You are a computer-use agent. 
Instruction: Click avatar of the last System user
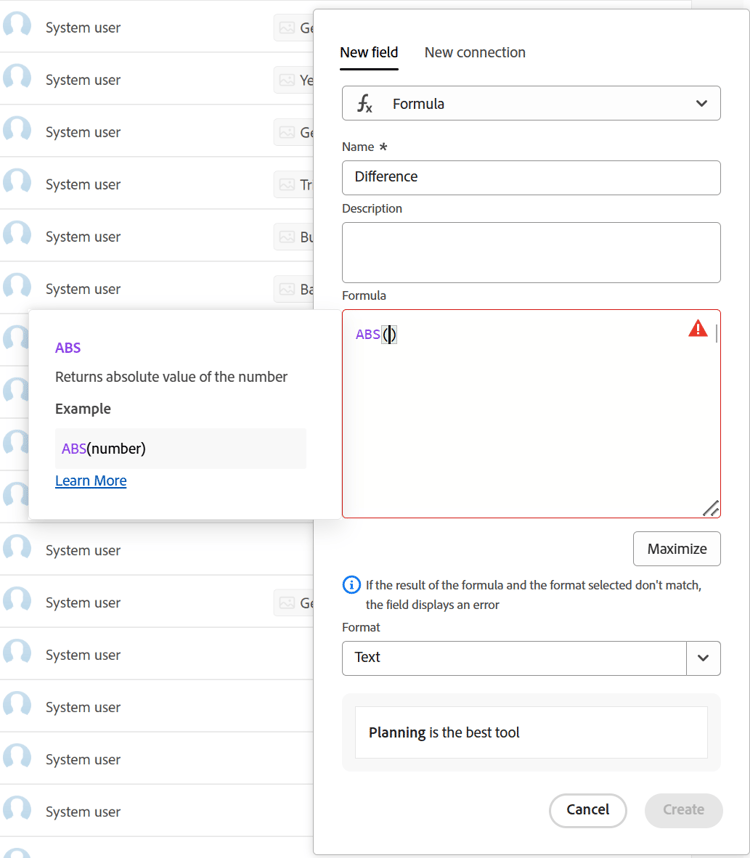coord(17,811)
